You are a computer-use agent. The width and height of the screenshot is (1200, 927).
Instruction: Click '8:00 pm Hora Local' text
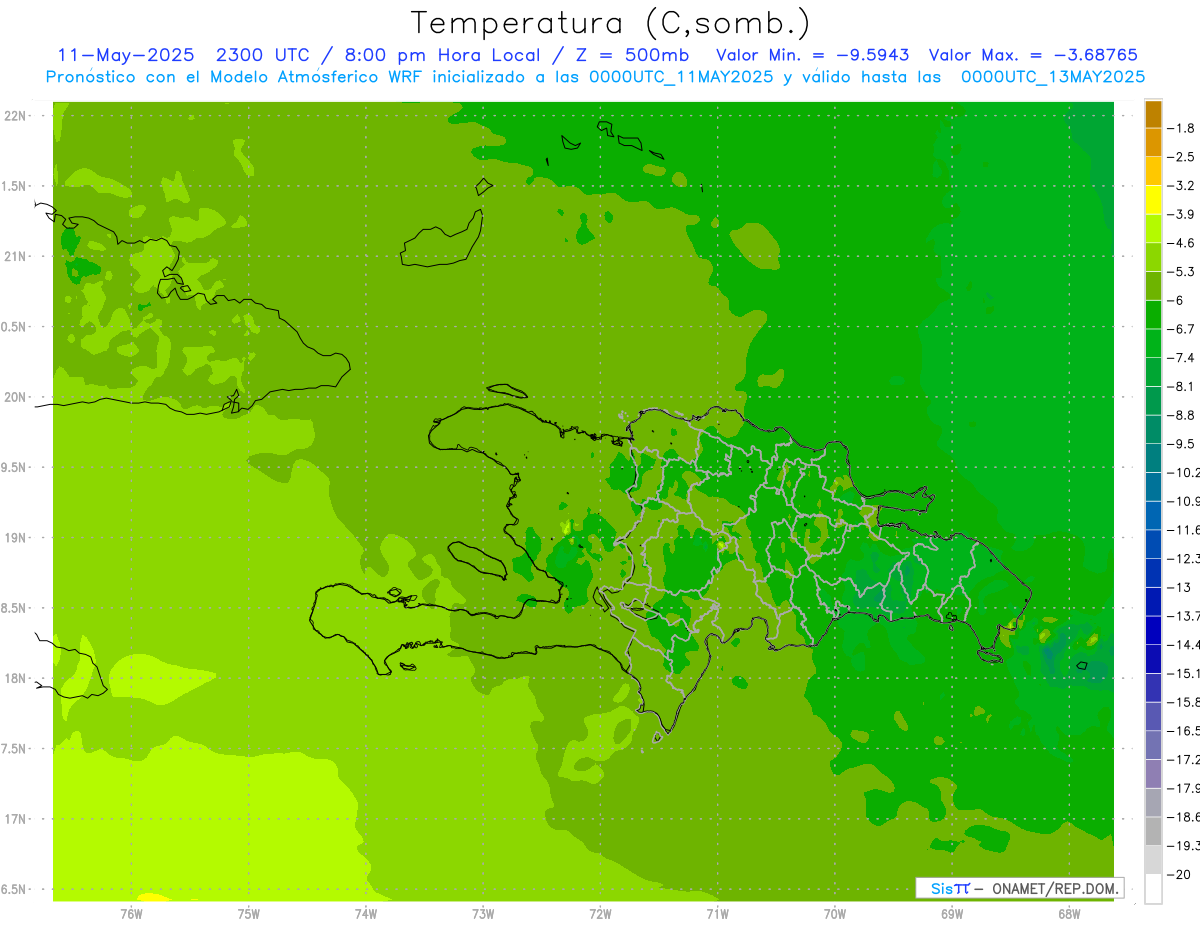click(441, 55)
